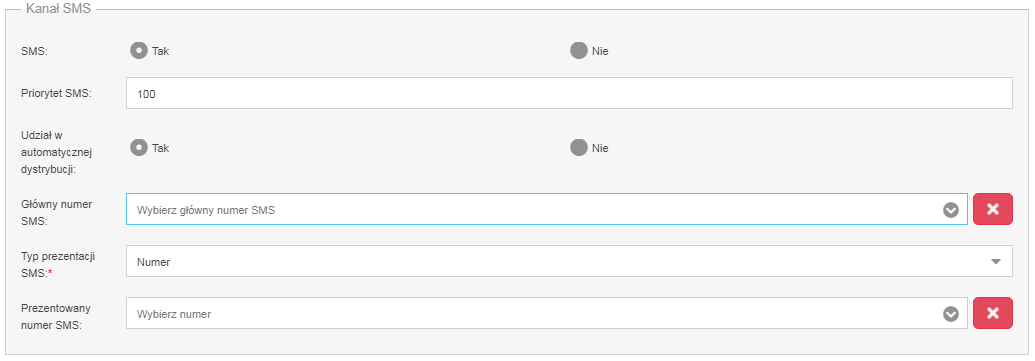Expand the Wybierz numer combo box
This screenshot has width=1035, height=361.
(547, 313)
